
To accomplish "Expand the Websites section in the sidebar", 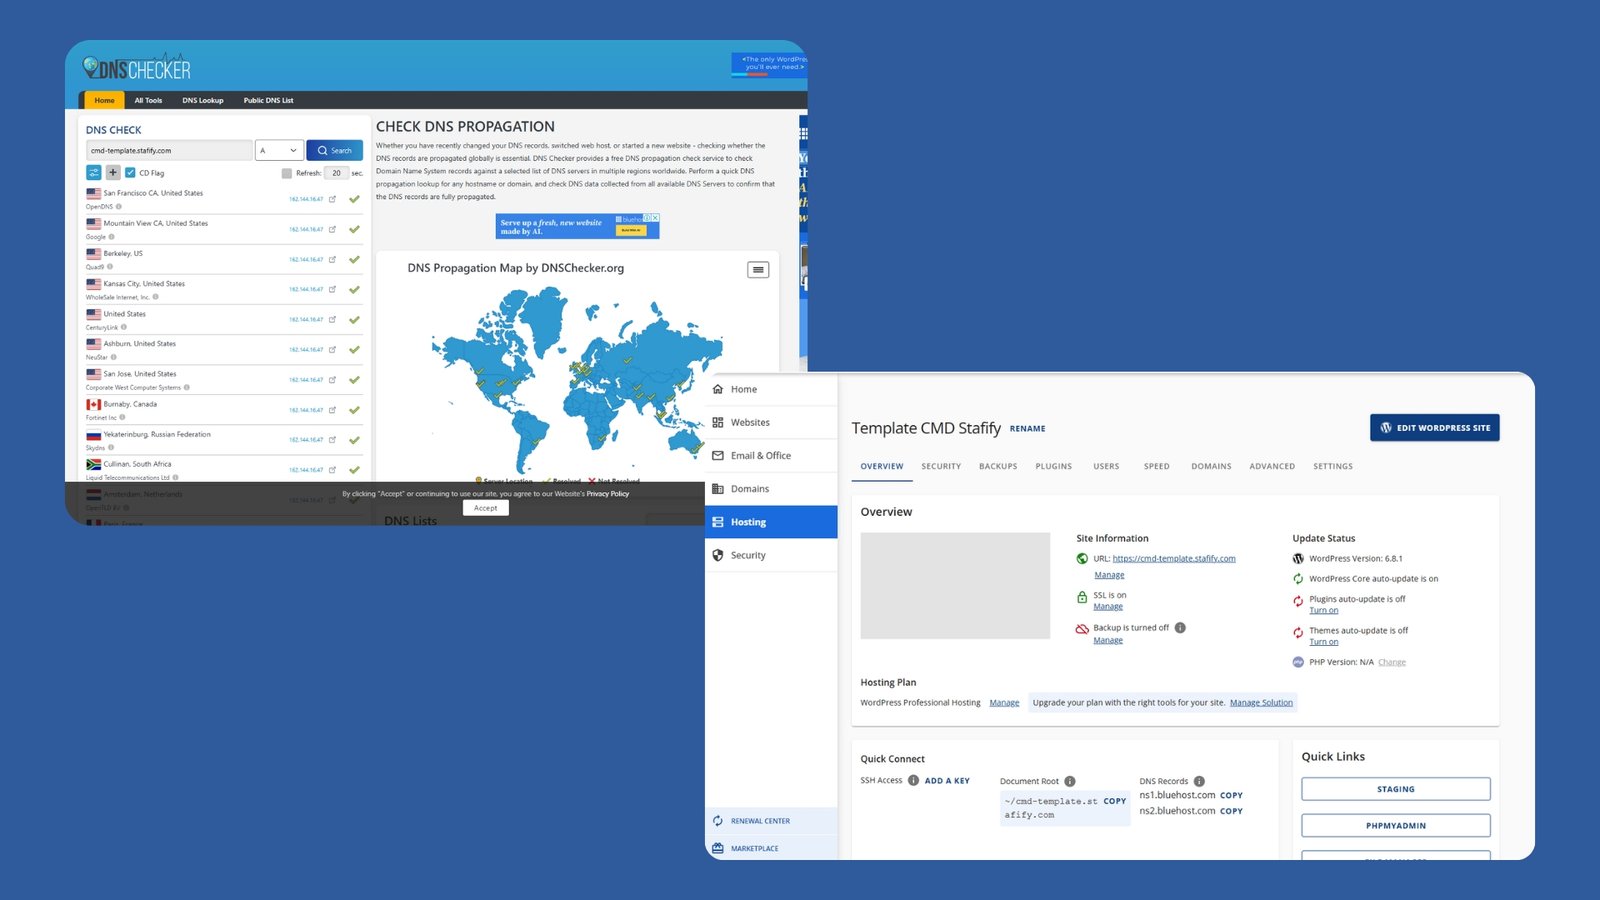I will (750, 423).
